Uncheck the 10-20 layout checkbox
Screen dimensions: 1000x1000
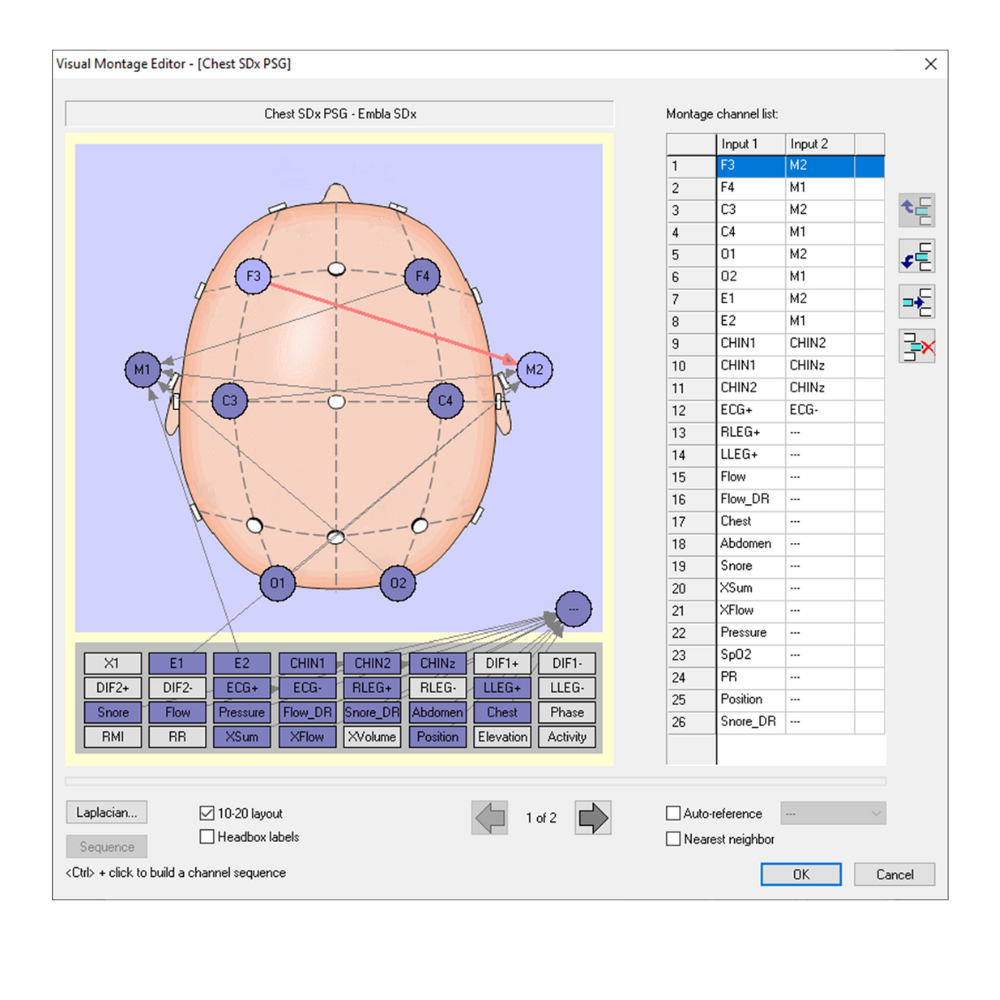[x=208, y=814]
